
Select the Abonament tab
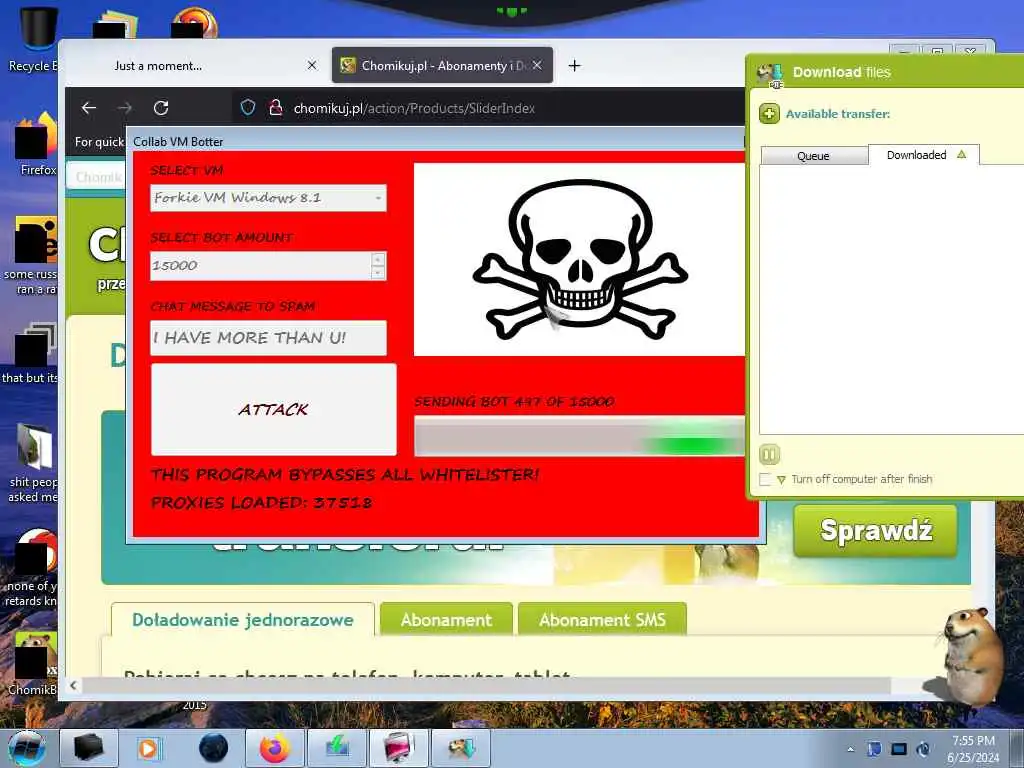(x=446, y=620)
